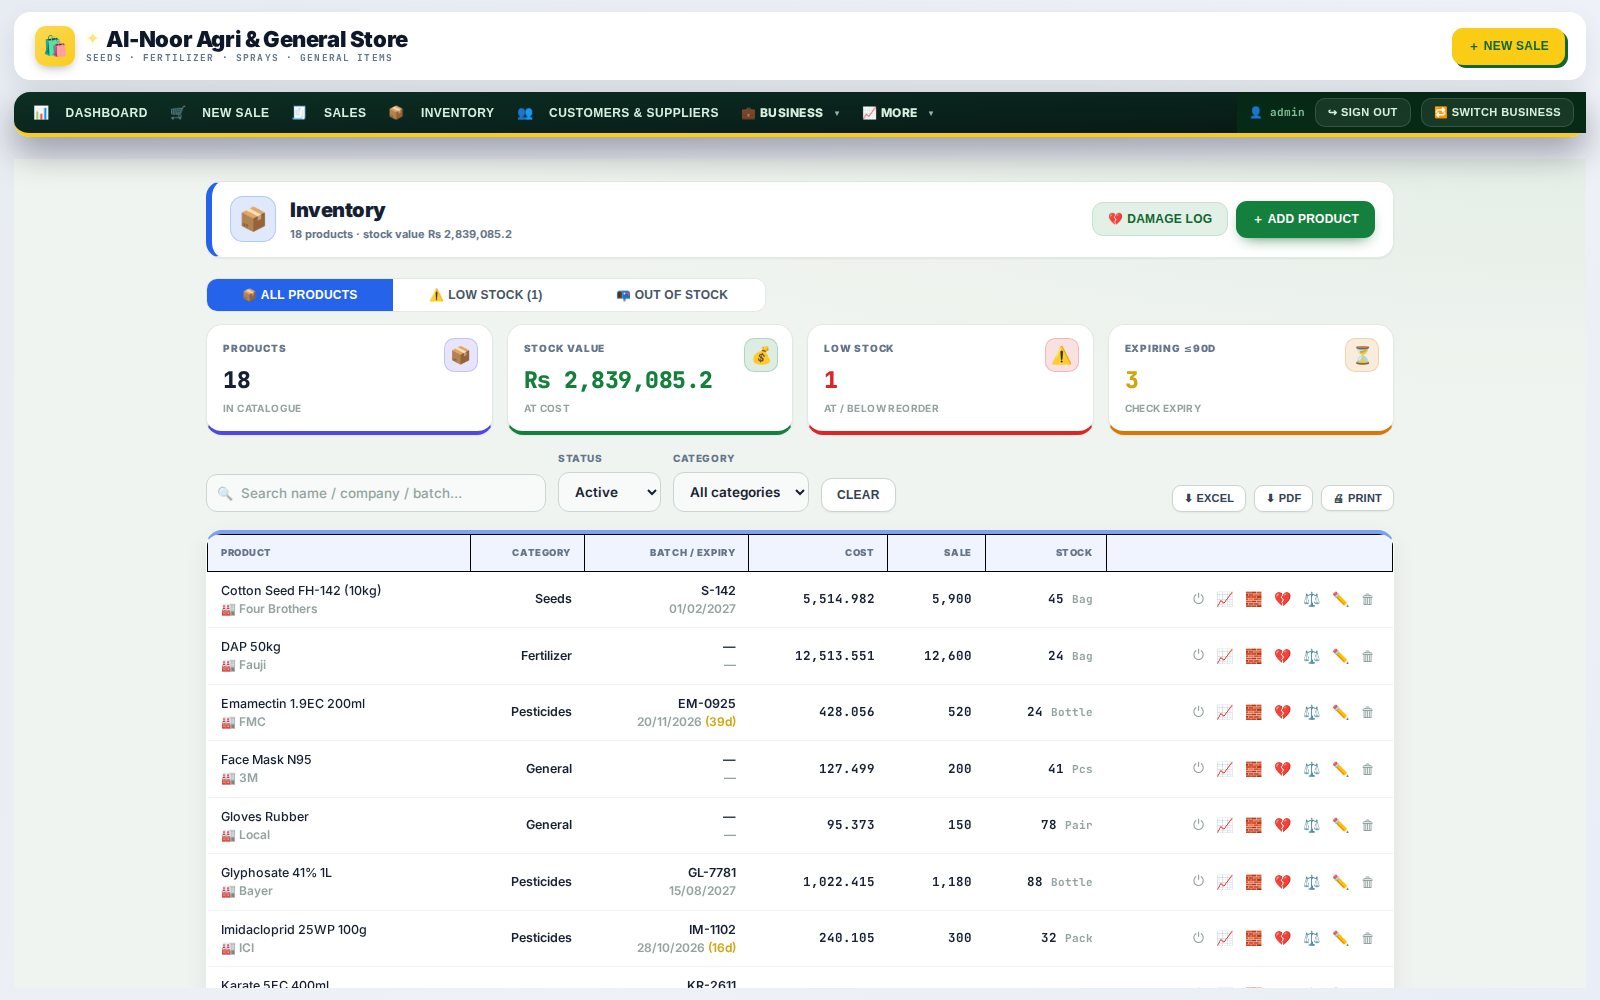Click Clear filters button
The image size is (1600, 1000).
pyautogui.click(x=858, y=495)
